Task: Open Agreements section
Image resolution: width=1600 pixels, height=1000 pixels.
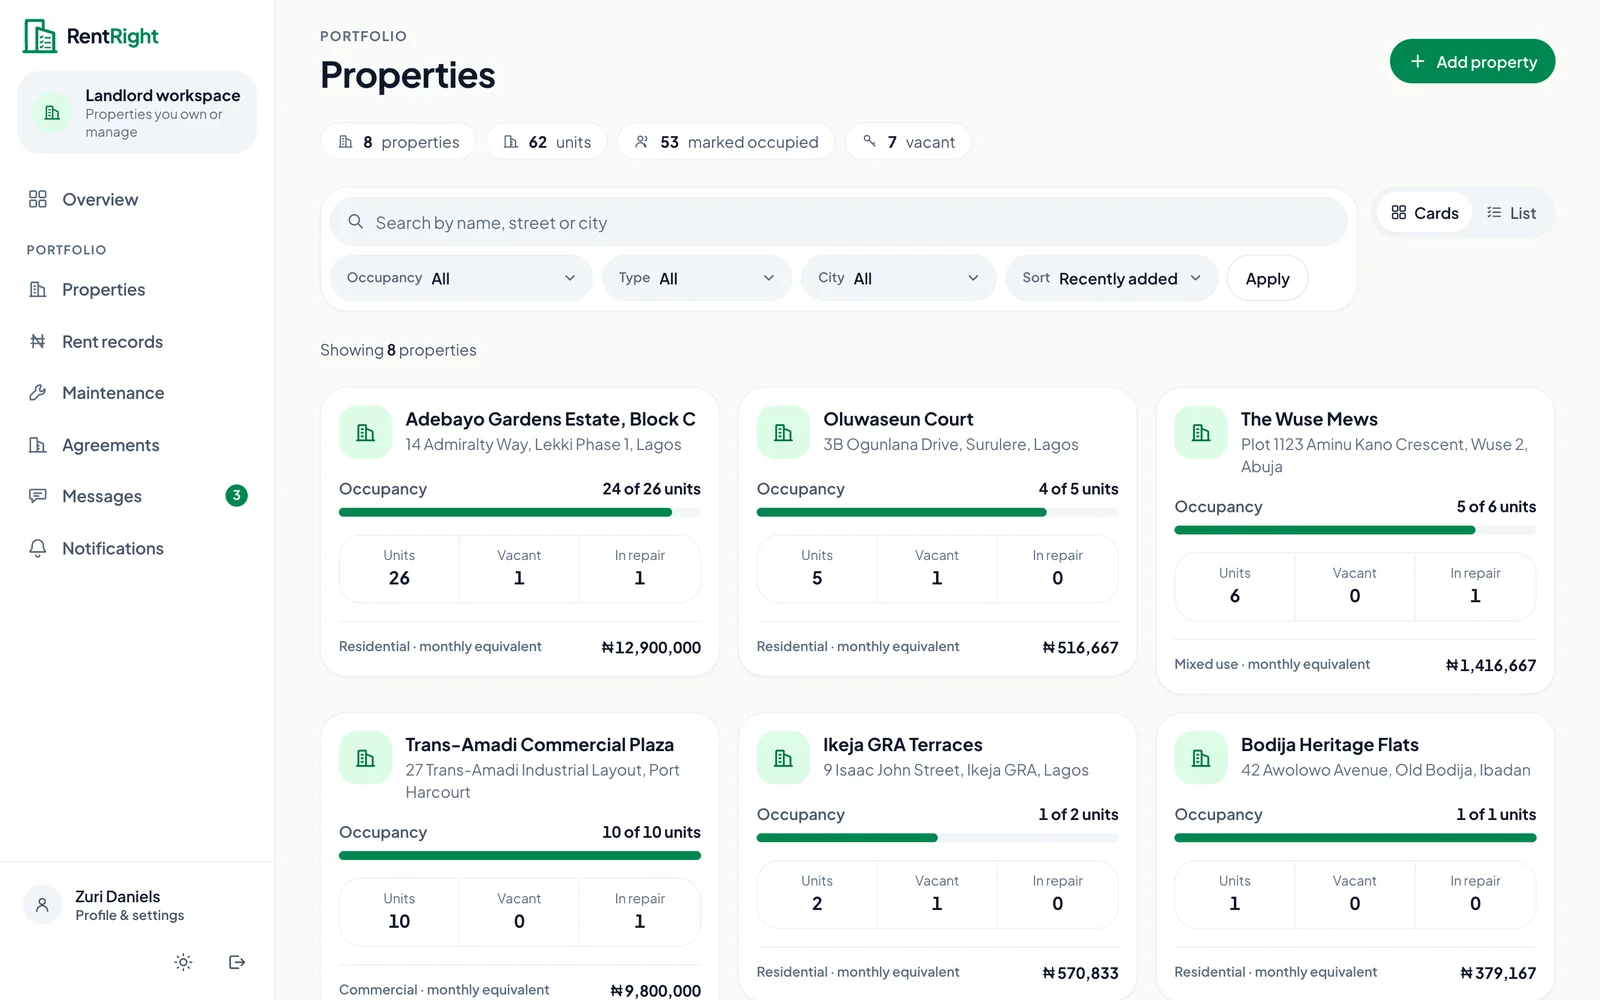Action: point(137,445)
